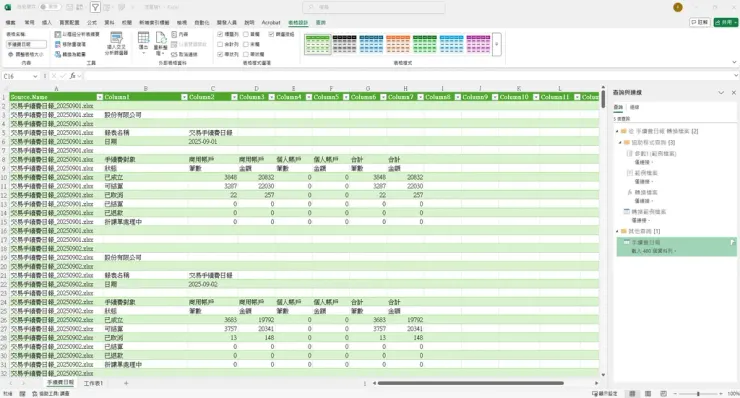The width and height of the screenshot is (740, 398).
Task: Open the Column10 filter dropdown
Action: pyautogui.click(x=536, y=97)
